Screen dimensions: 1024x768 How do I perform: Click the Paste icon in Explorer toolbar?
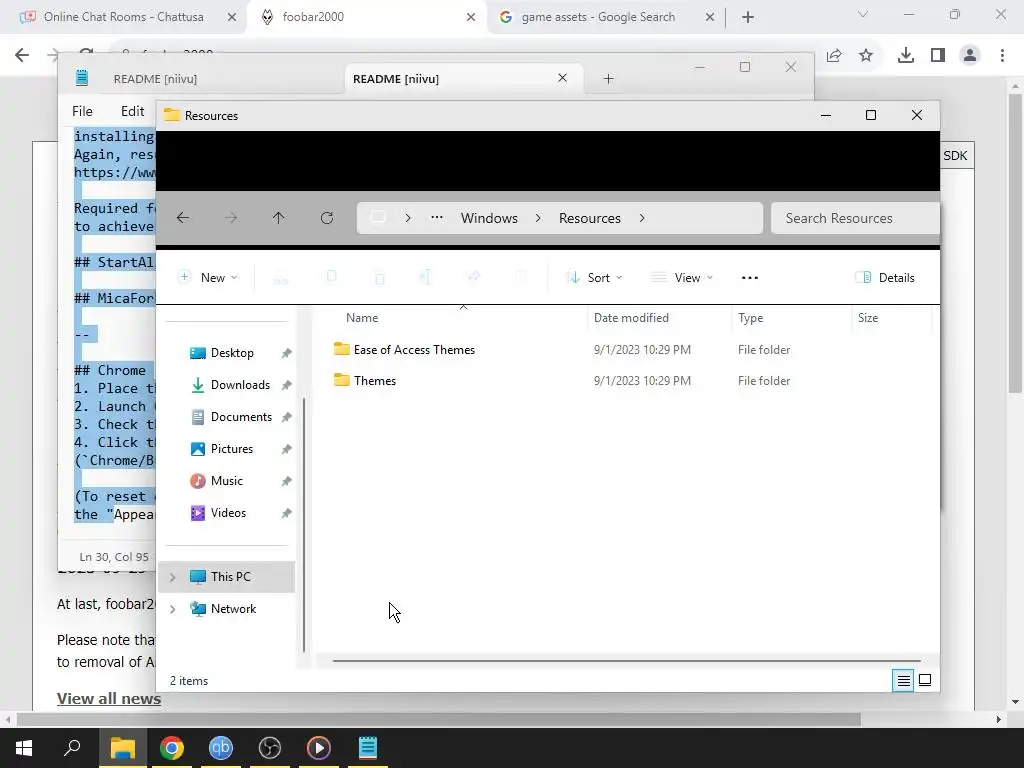tap(379, 278)
